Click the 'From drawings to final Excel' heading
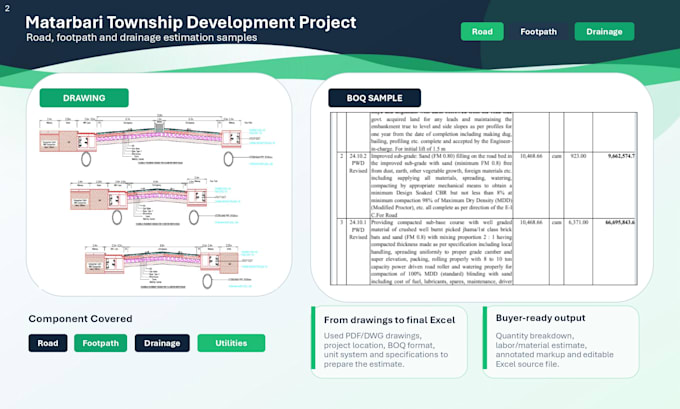680x409 pixels. [x=389, y=320]
